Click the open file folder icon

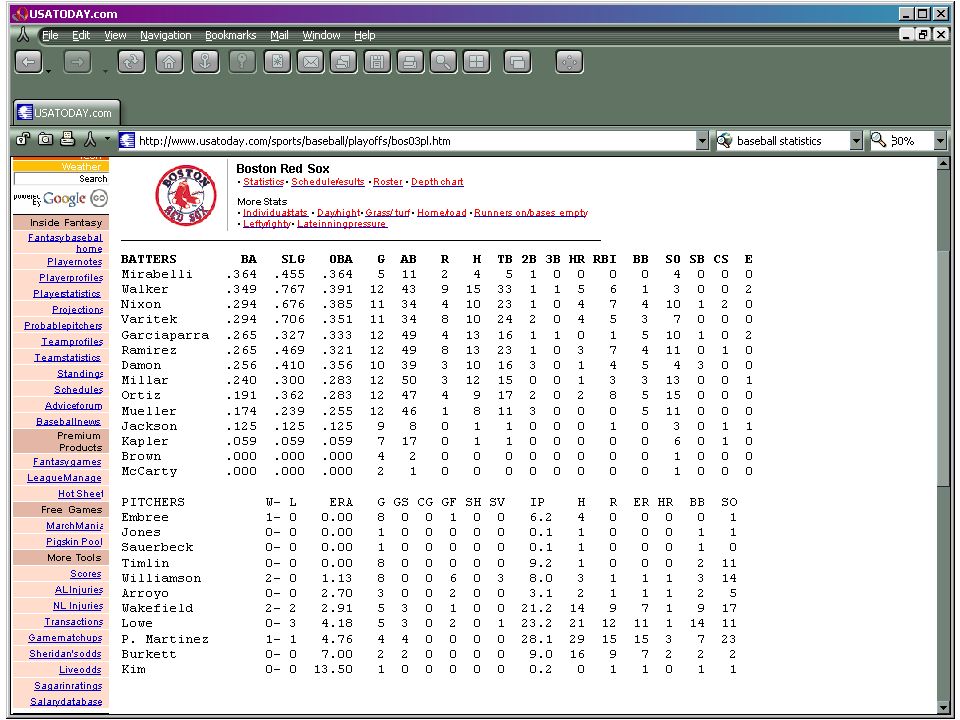pyautogui.click(x=343, y=62)
